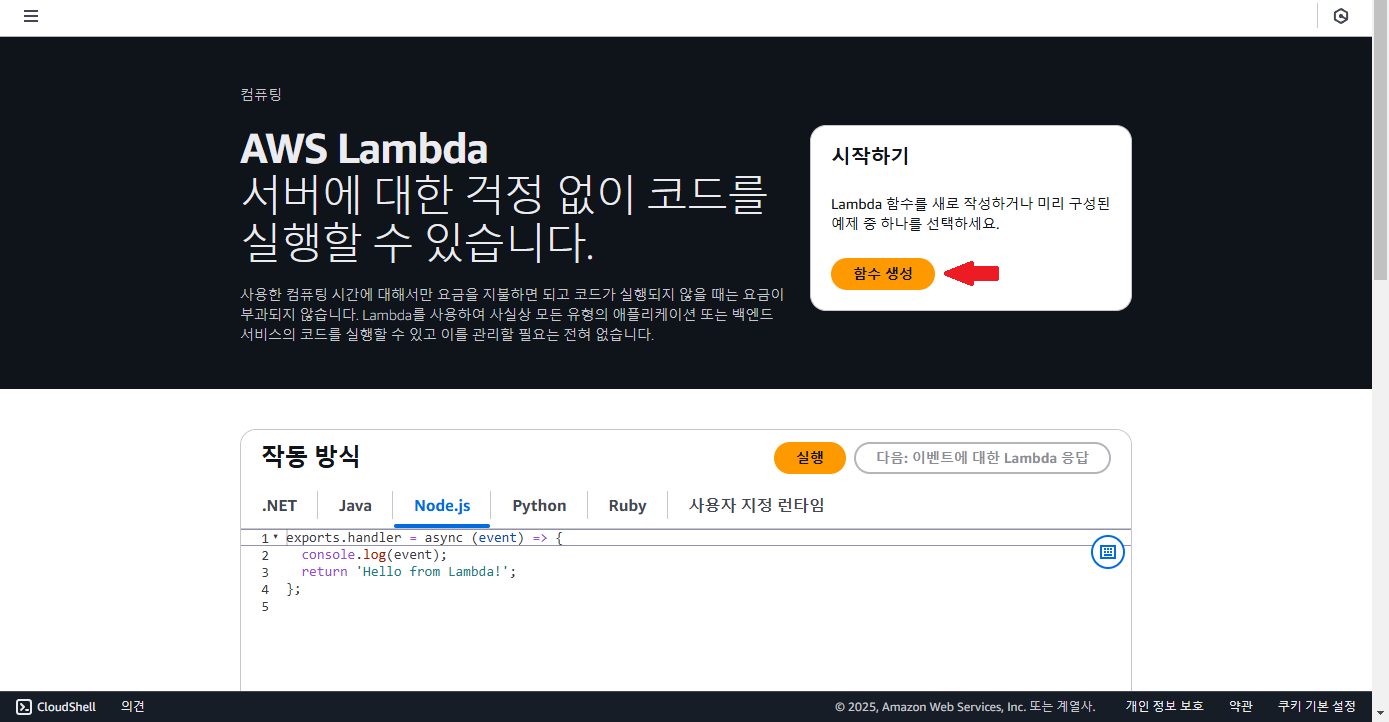Switch to the Ruby tab
The height and width of the screenshot is (722, 1389).
(x=627, y=505)
